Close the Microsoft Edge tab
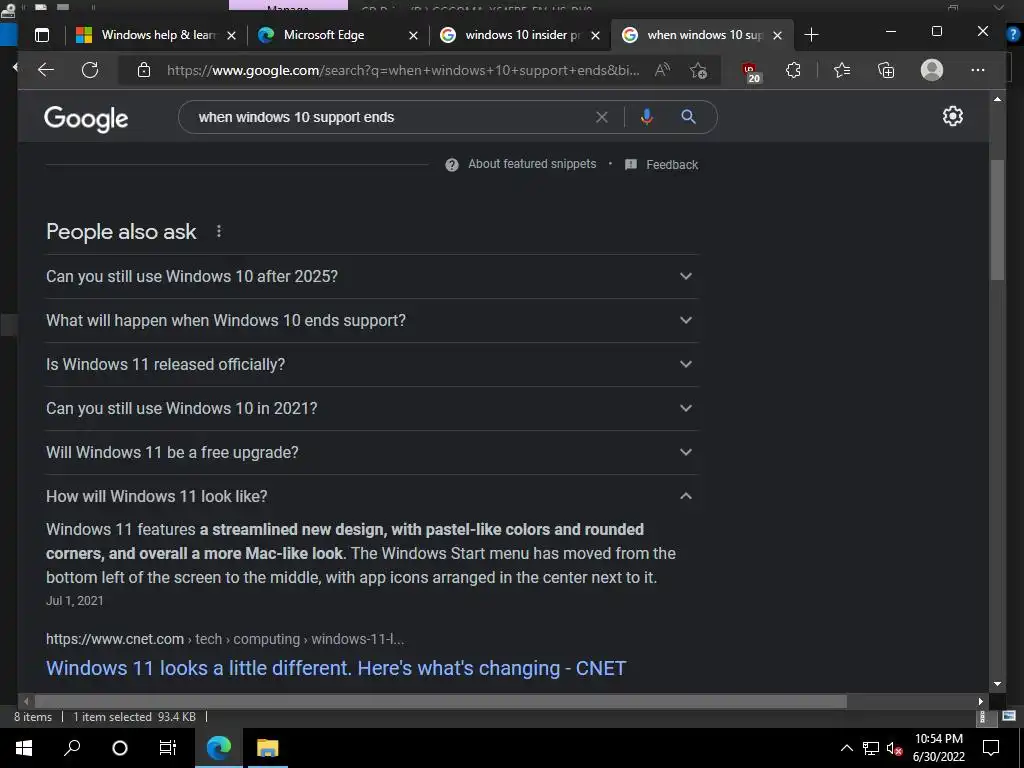 [413, 36]
